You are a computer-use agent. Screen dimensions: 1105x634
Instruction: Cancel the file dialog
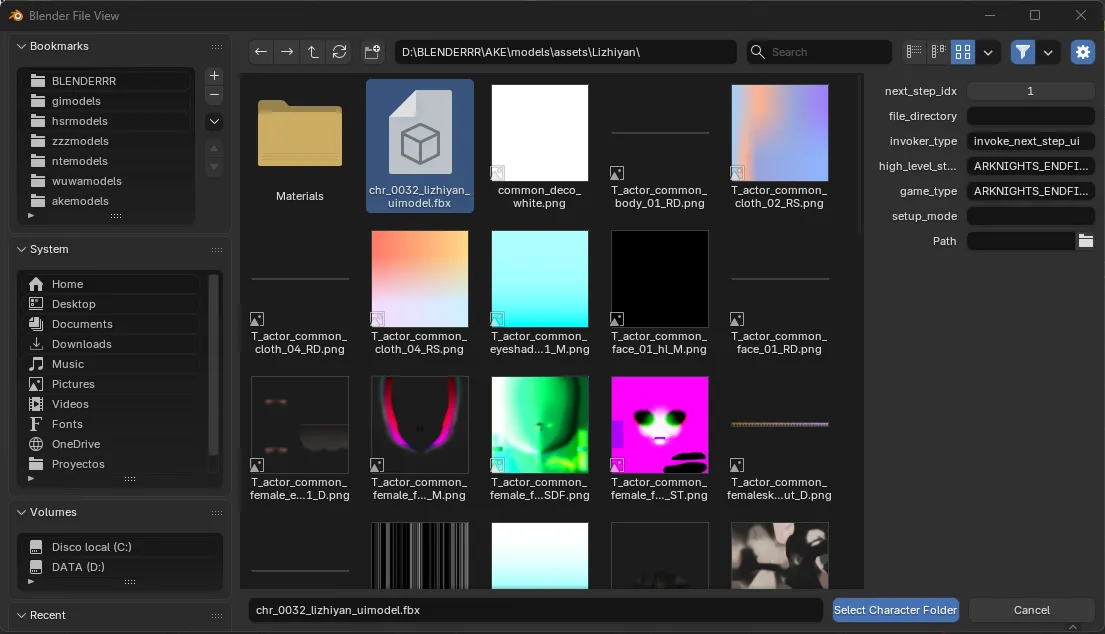(x=1032, y=610)
